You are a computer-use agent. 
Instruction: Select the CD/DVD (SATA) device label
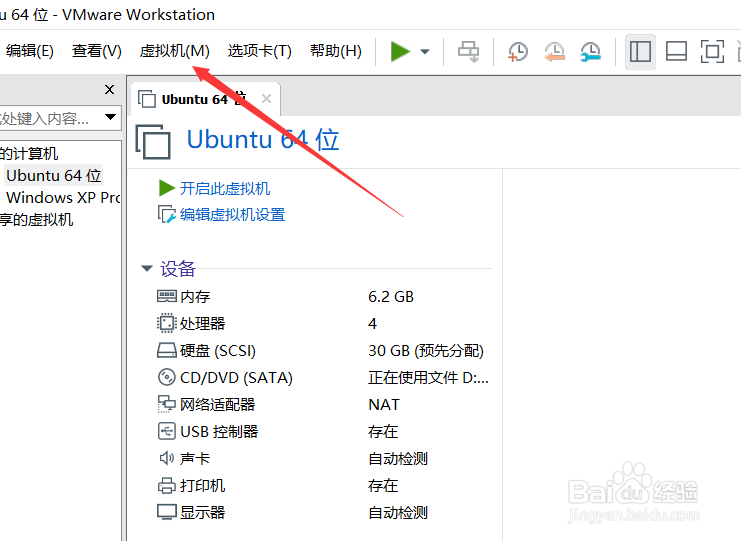point(236,378)
